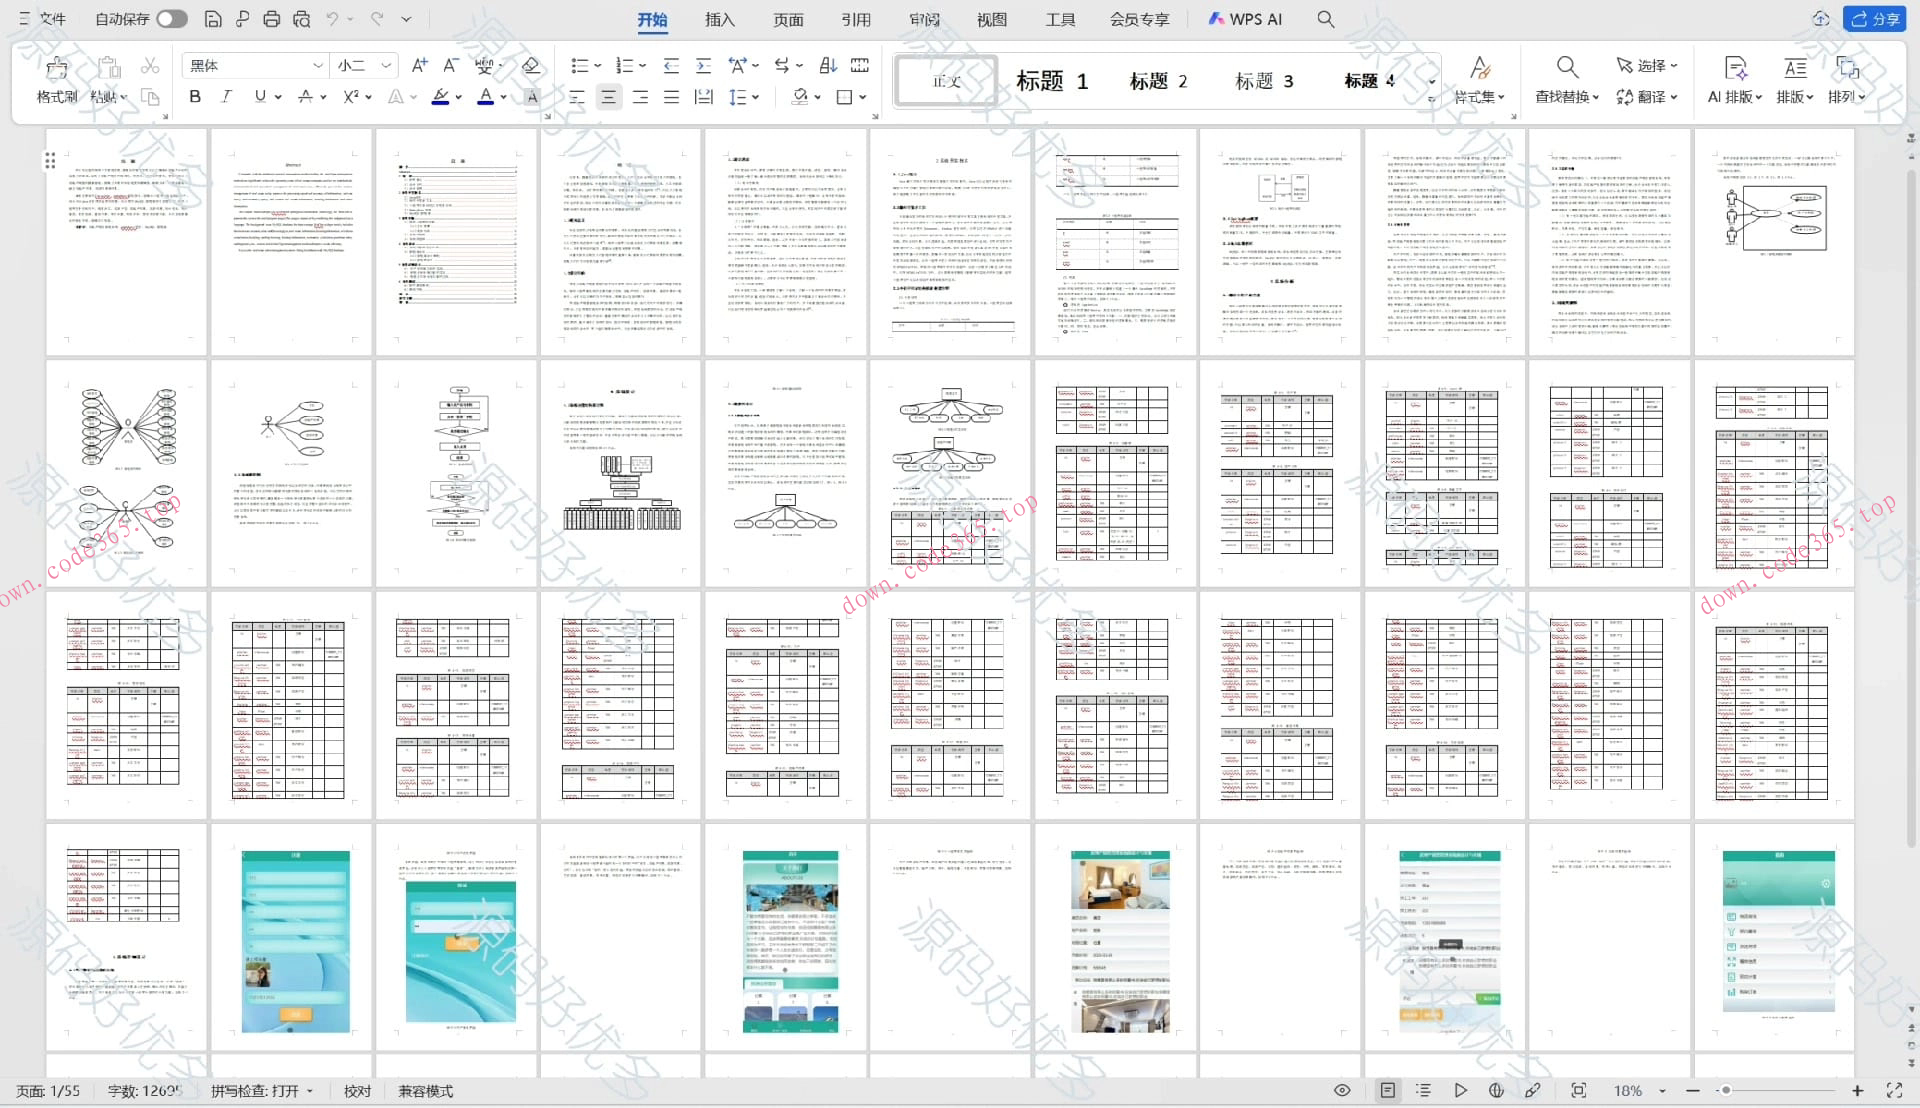The width and height of the screenshot is (1920, 1108).
Task: Open the zoom percentage dropdown
Action: pos(1662,1091)
